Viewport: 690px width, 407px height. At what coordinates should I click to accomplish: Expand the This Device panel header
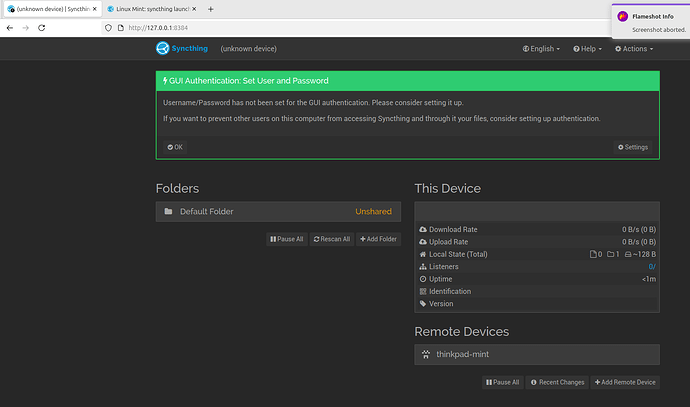[x=537, y=212]
